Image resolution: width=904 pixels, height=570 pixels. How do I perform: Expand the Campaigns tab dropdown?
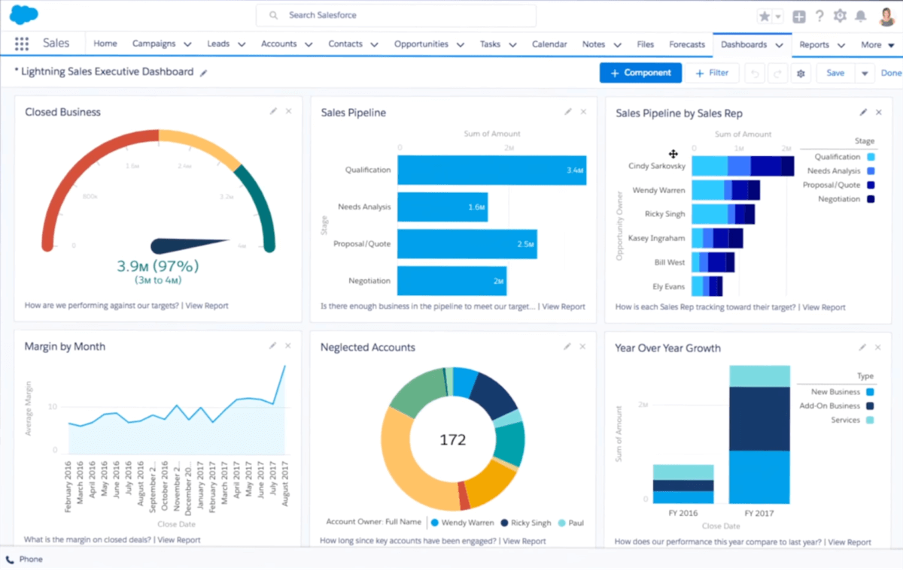187,44
